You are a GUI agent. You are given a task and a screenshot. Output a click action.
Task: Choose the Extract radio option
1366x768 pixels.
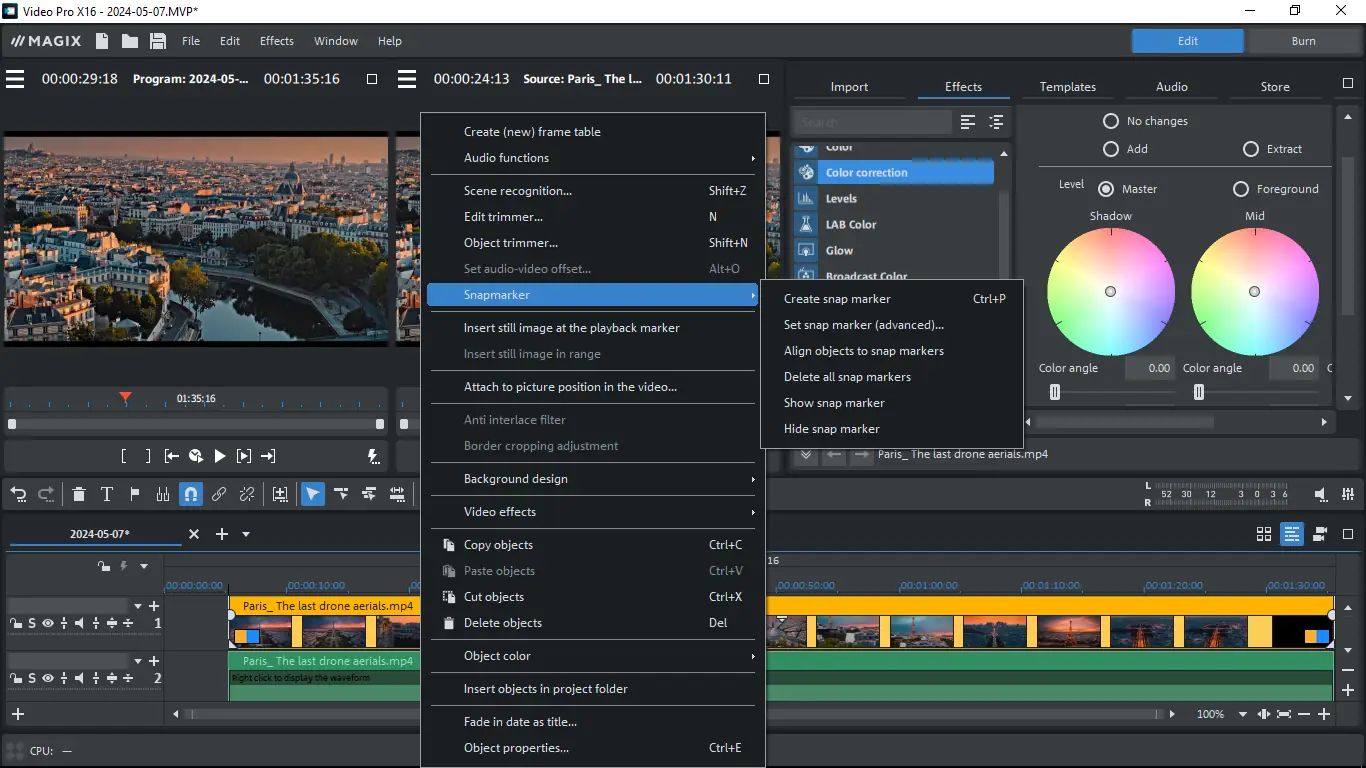pos(1251,149)
